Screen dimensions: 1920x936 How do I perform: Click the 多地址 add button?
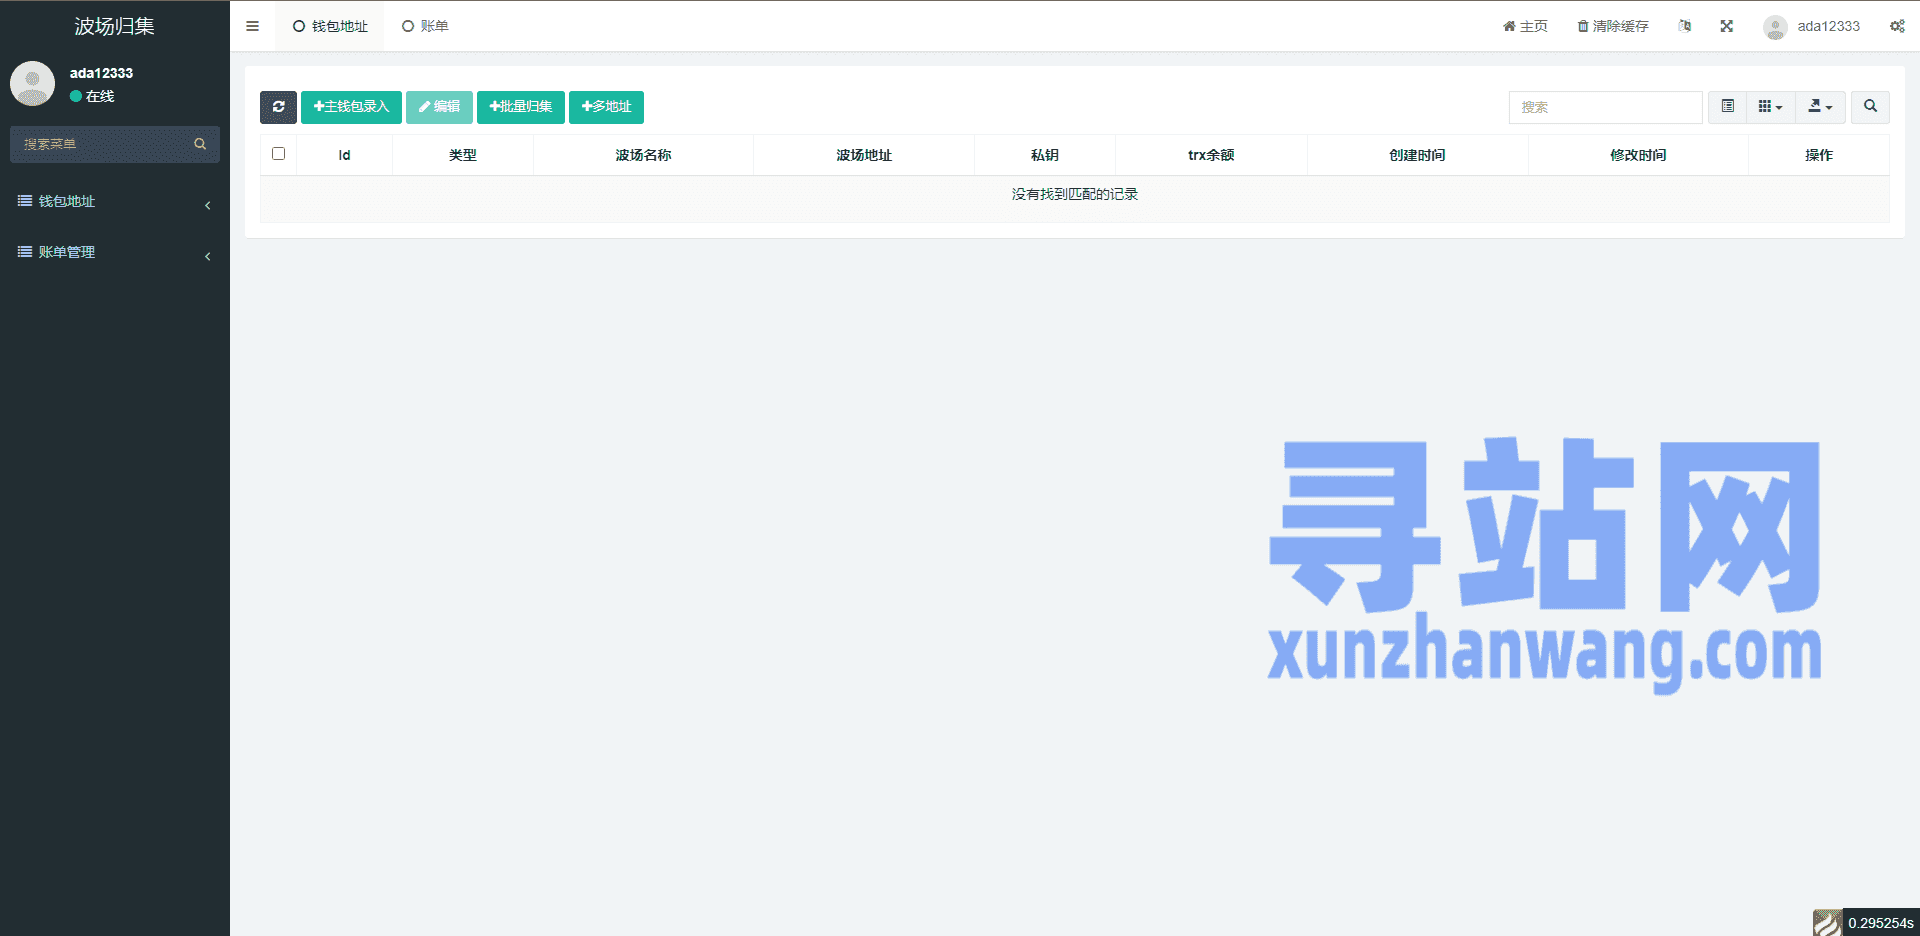tap(606, 107)
